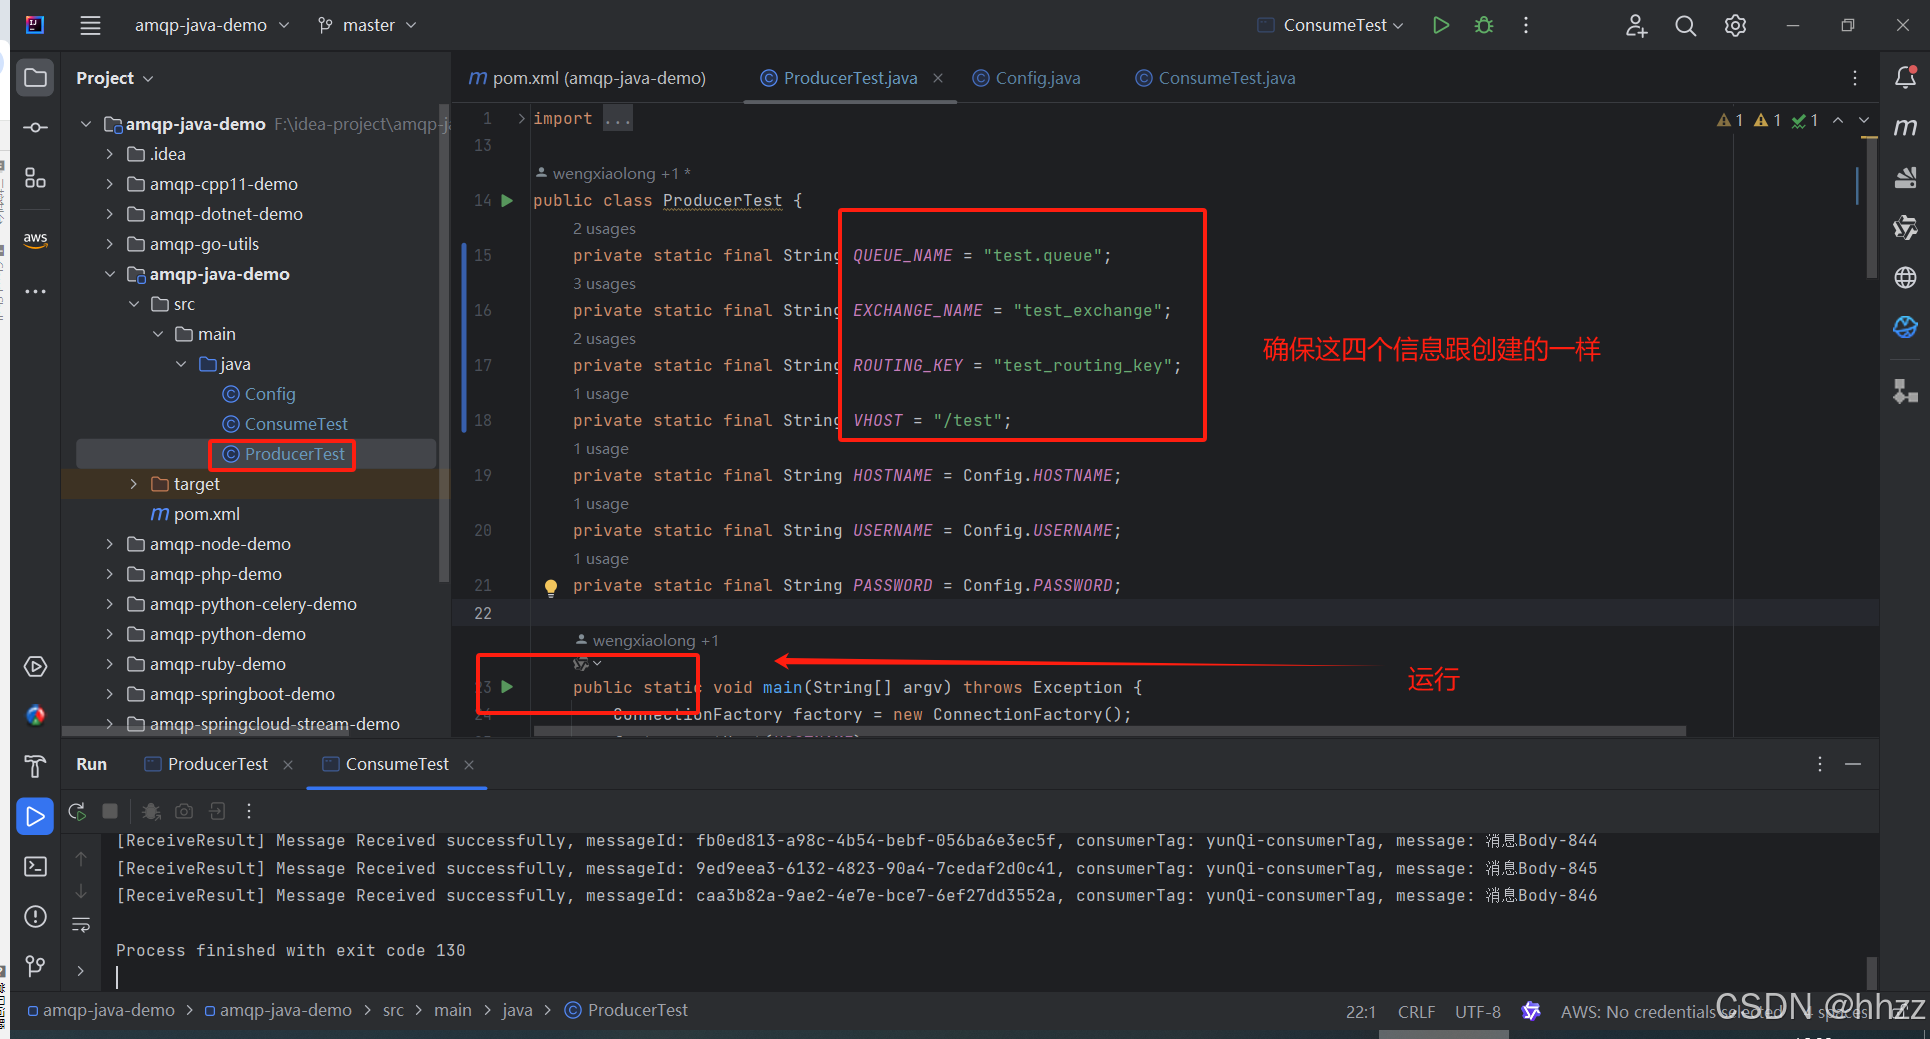Screen dimensions: 1930x1039
Task: Expand the collapsed import block
Action: click(x=521, y=119)
